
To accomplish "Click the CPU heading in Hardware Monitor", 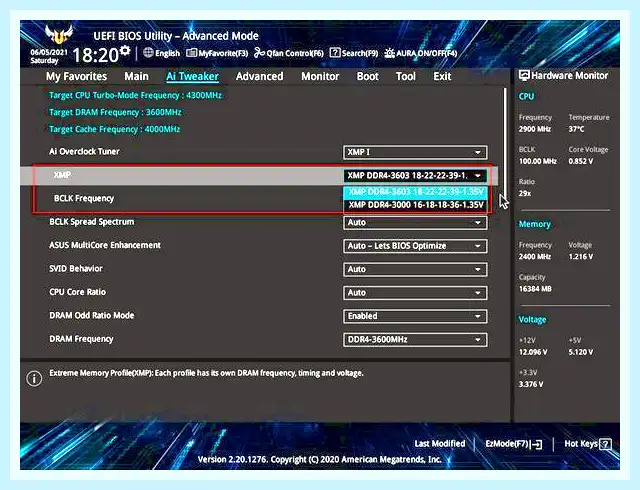I will tap(526, 96).
